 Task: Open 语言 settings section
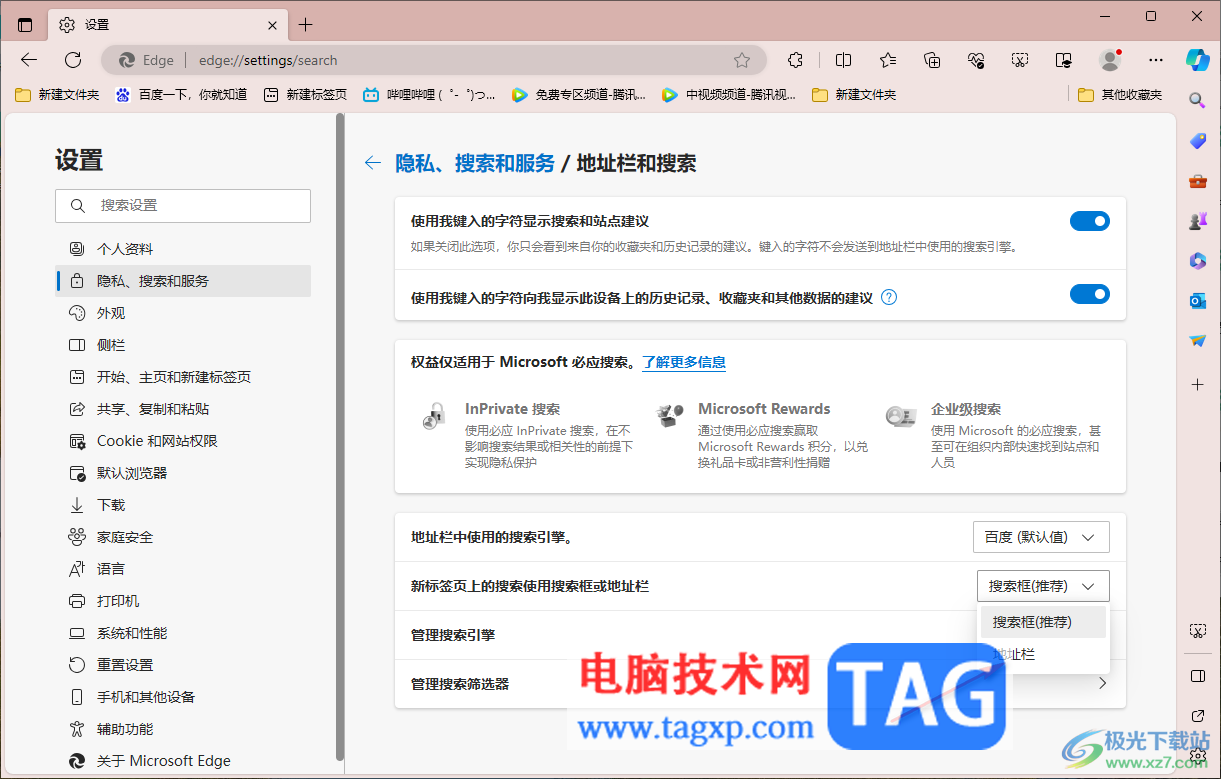[x=183, y=569]
